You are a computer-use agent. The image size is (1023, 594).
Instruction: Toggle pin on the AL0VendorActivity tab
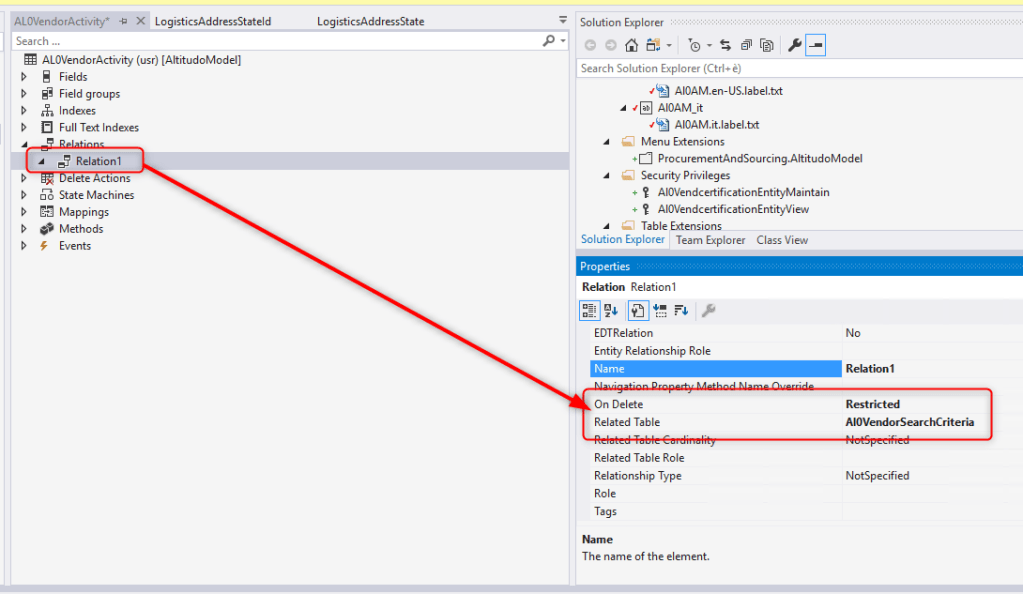122,21
